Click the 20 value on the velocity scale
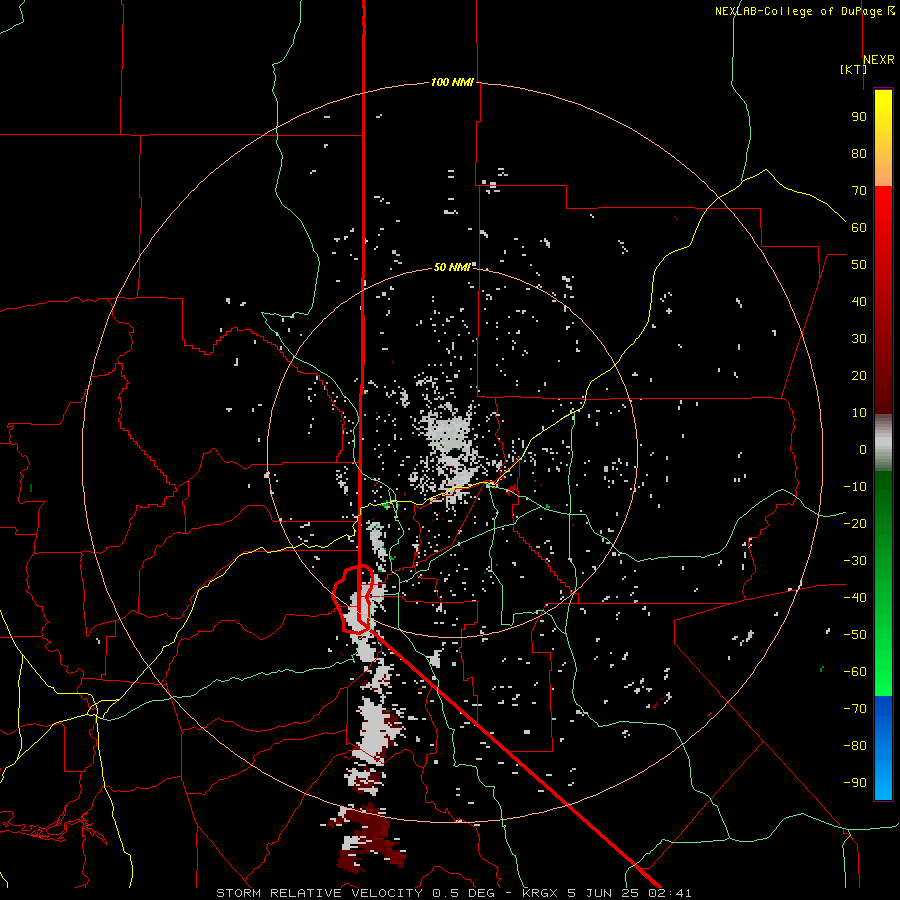The width and height of the screenshot is (900, 900). tap(859, 376)
